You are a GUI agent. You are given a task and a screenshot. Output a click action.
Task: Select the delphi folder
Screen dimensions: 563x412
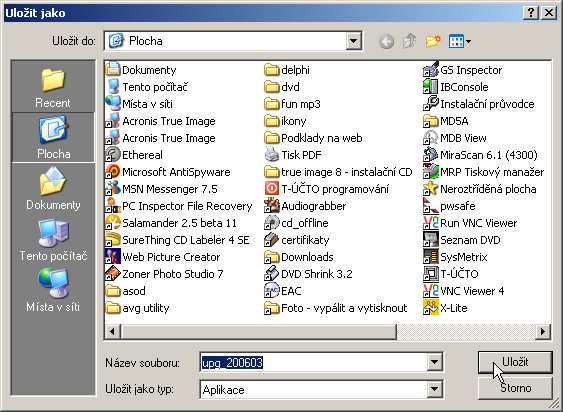[287, 70]
